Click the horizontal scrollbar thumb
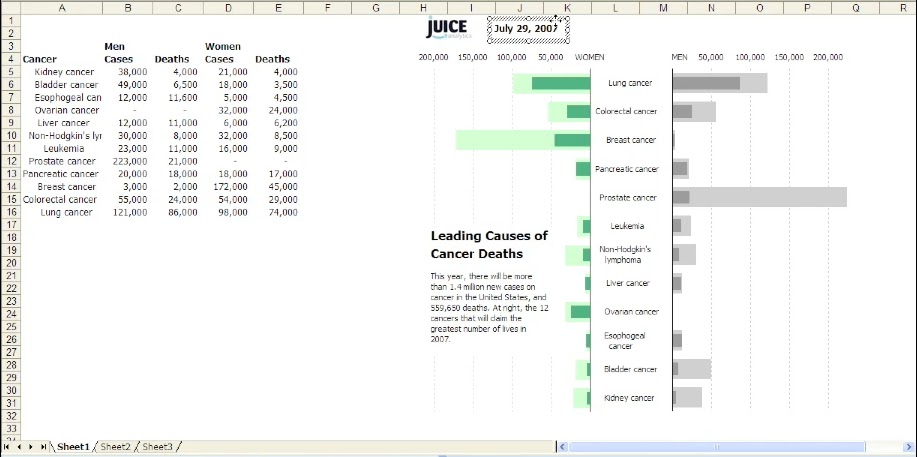Screen dimensions: 917x457 716,446
